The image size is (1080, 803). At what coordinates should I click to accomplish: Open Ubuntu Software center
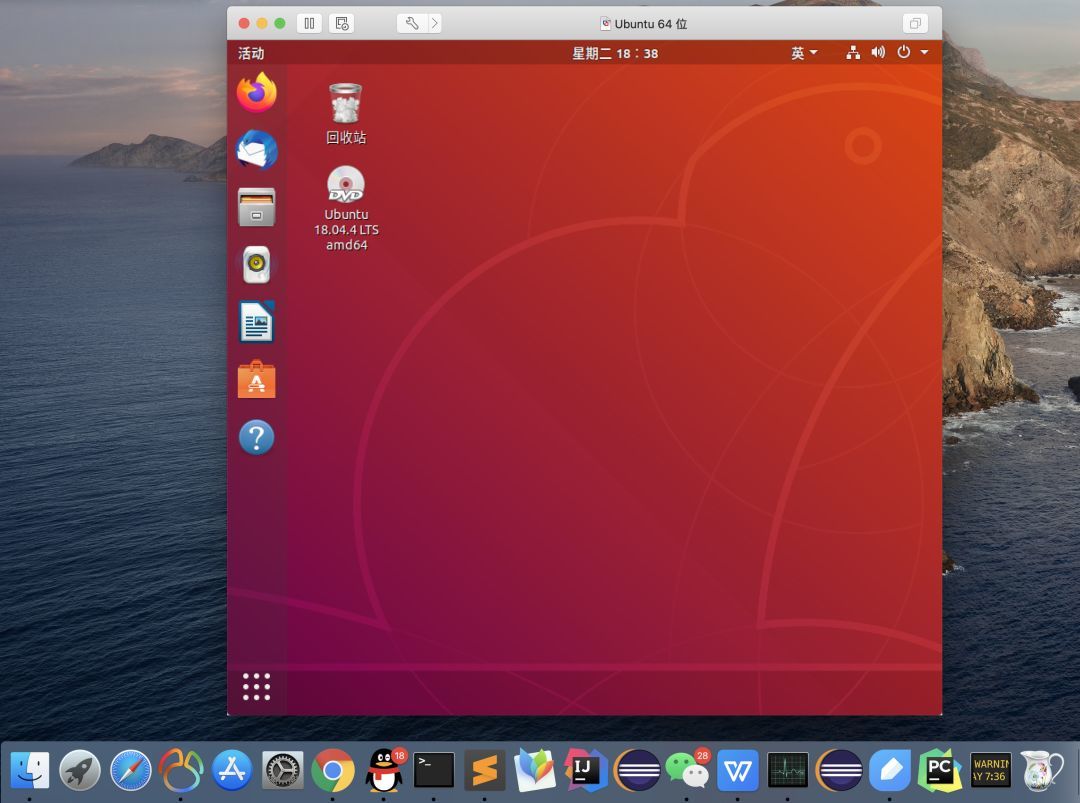click(x=256, y=380)
